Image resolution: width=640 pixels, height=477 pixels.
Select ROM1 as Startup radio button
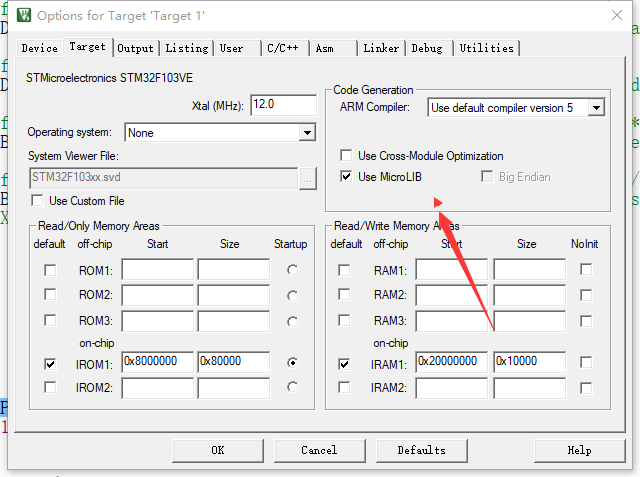pos(292,270)
